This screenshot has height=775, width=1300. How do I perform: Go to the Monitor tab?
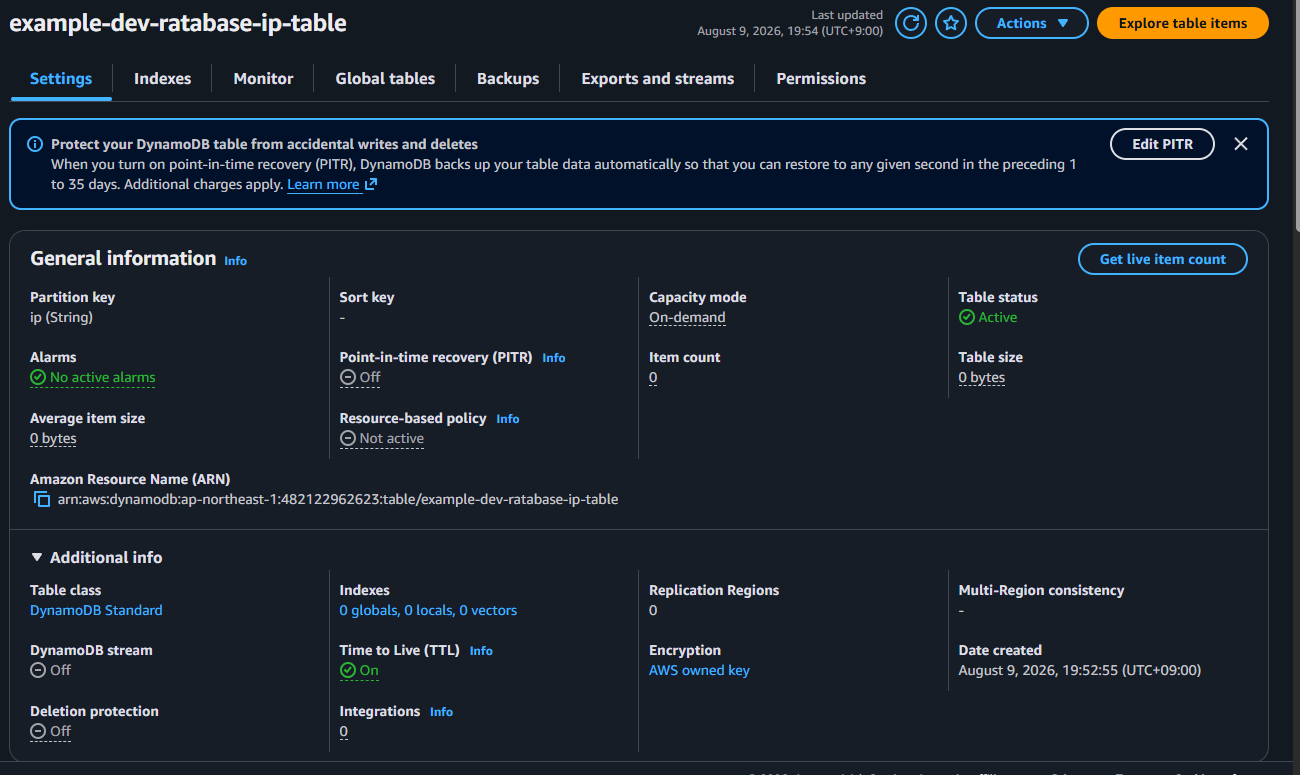click(263, 79)
